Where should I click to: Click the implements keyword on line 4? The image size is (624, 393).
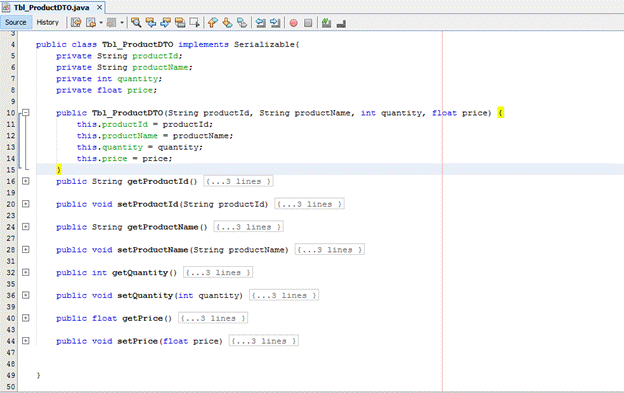[x=203, y=45]
